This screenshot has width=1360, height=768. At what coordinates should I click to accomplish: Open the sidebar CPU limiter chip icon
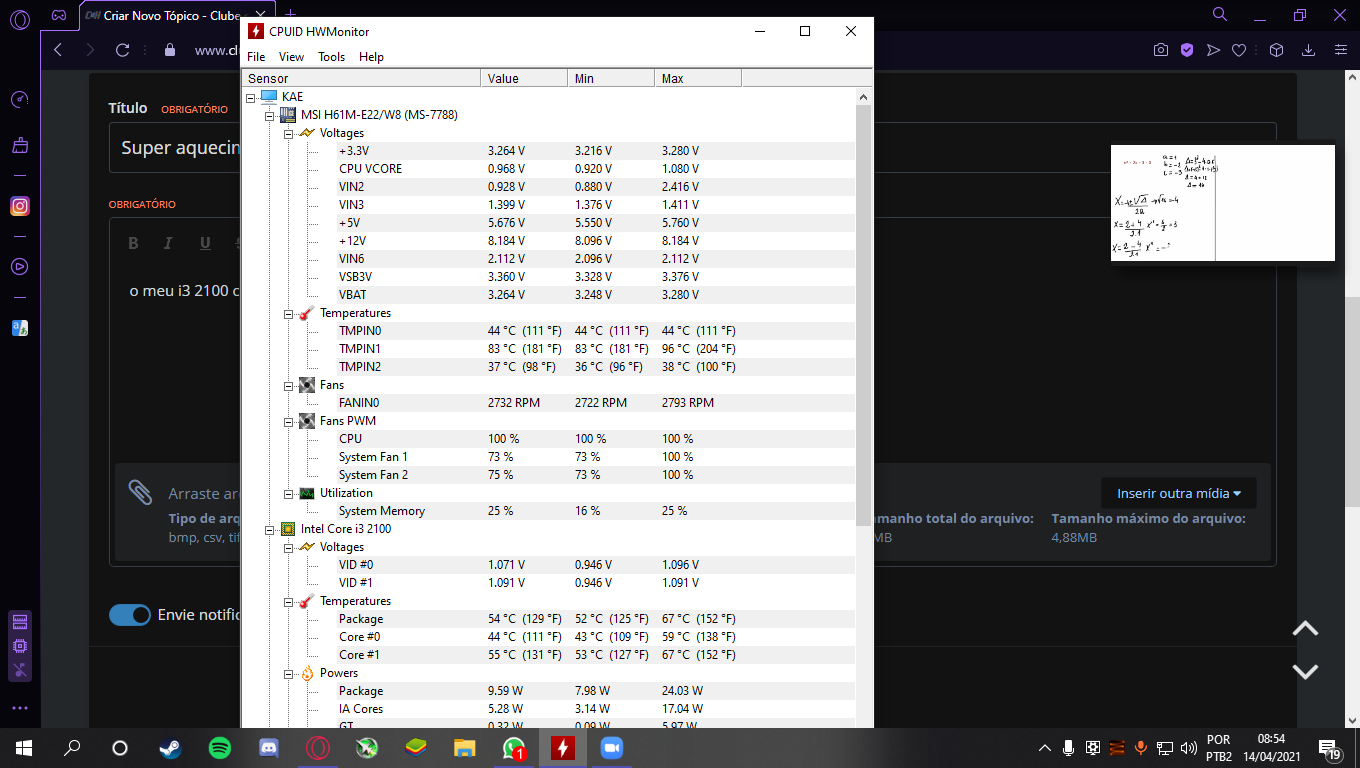(x=20, y=646)
